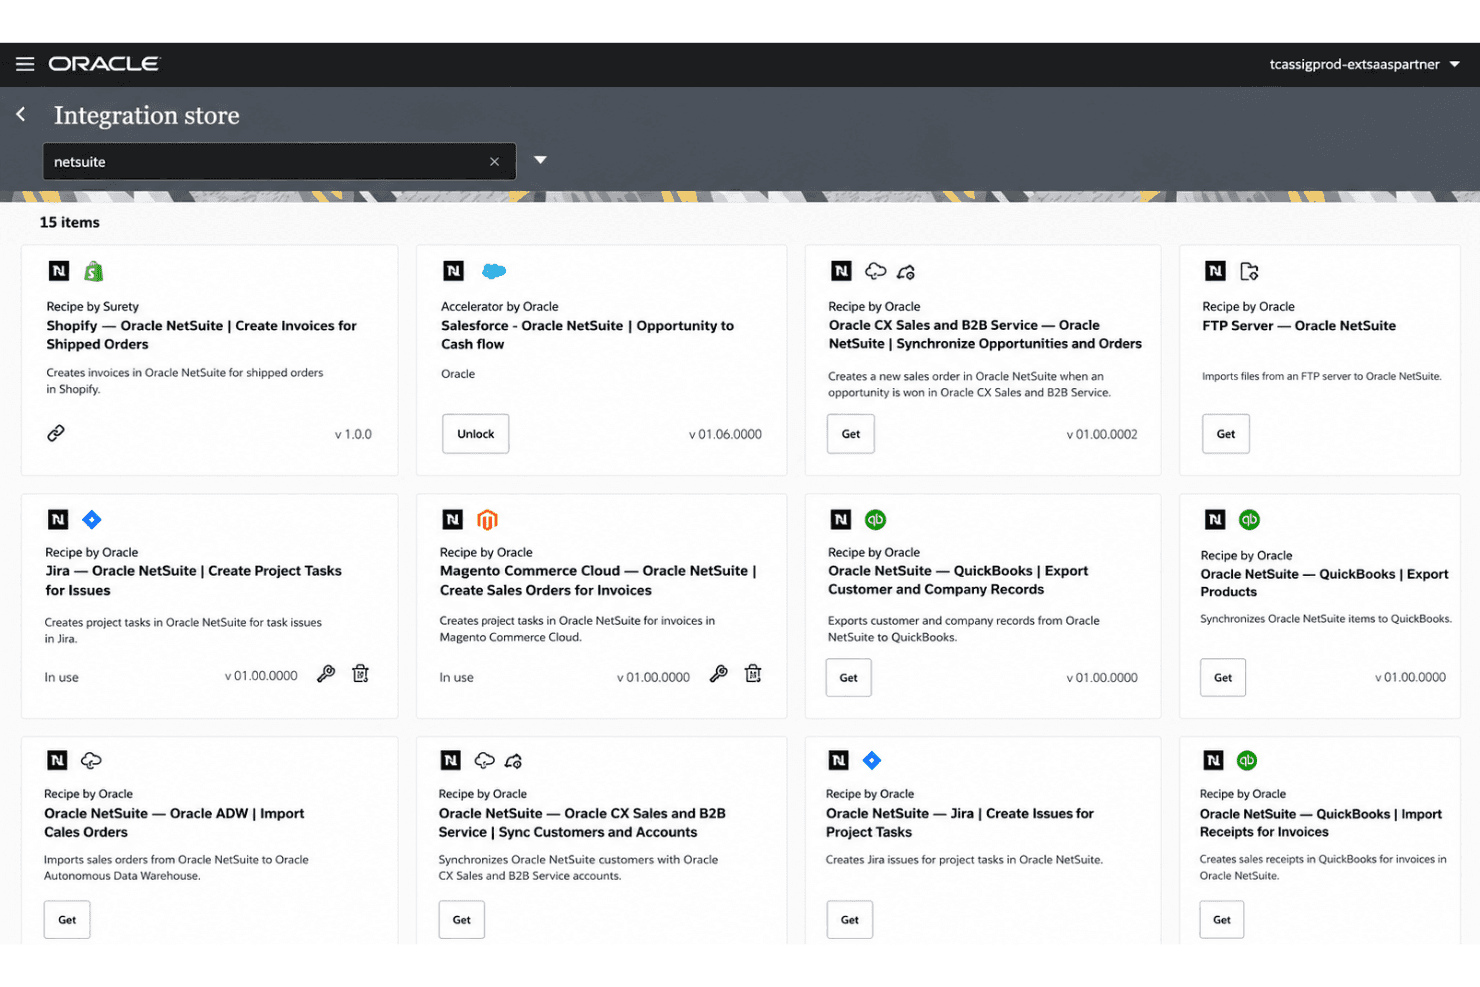Image resolution: width=1480 pixels, height=987 pixels.
Task: Click QuickBooks icon on Export Products card
Action: click(x=1250, y=520)
